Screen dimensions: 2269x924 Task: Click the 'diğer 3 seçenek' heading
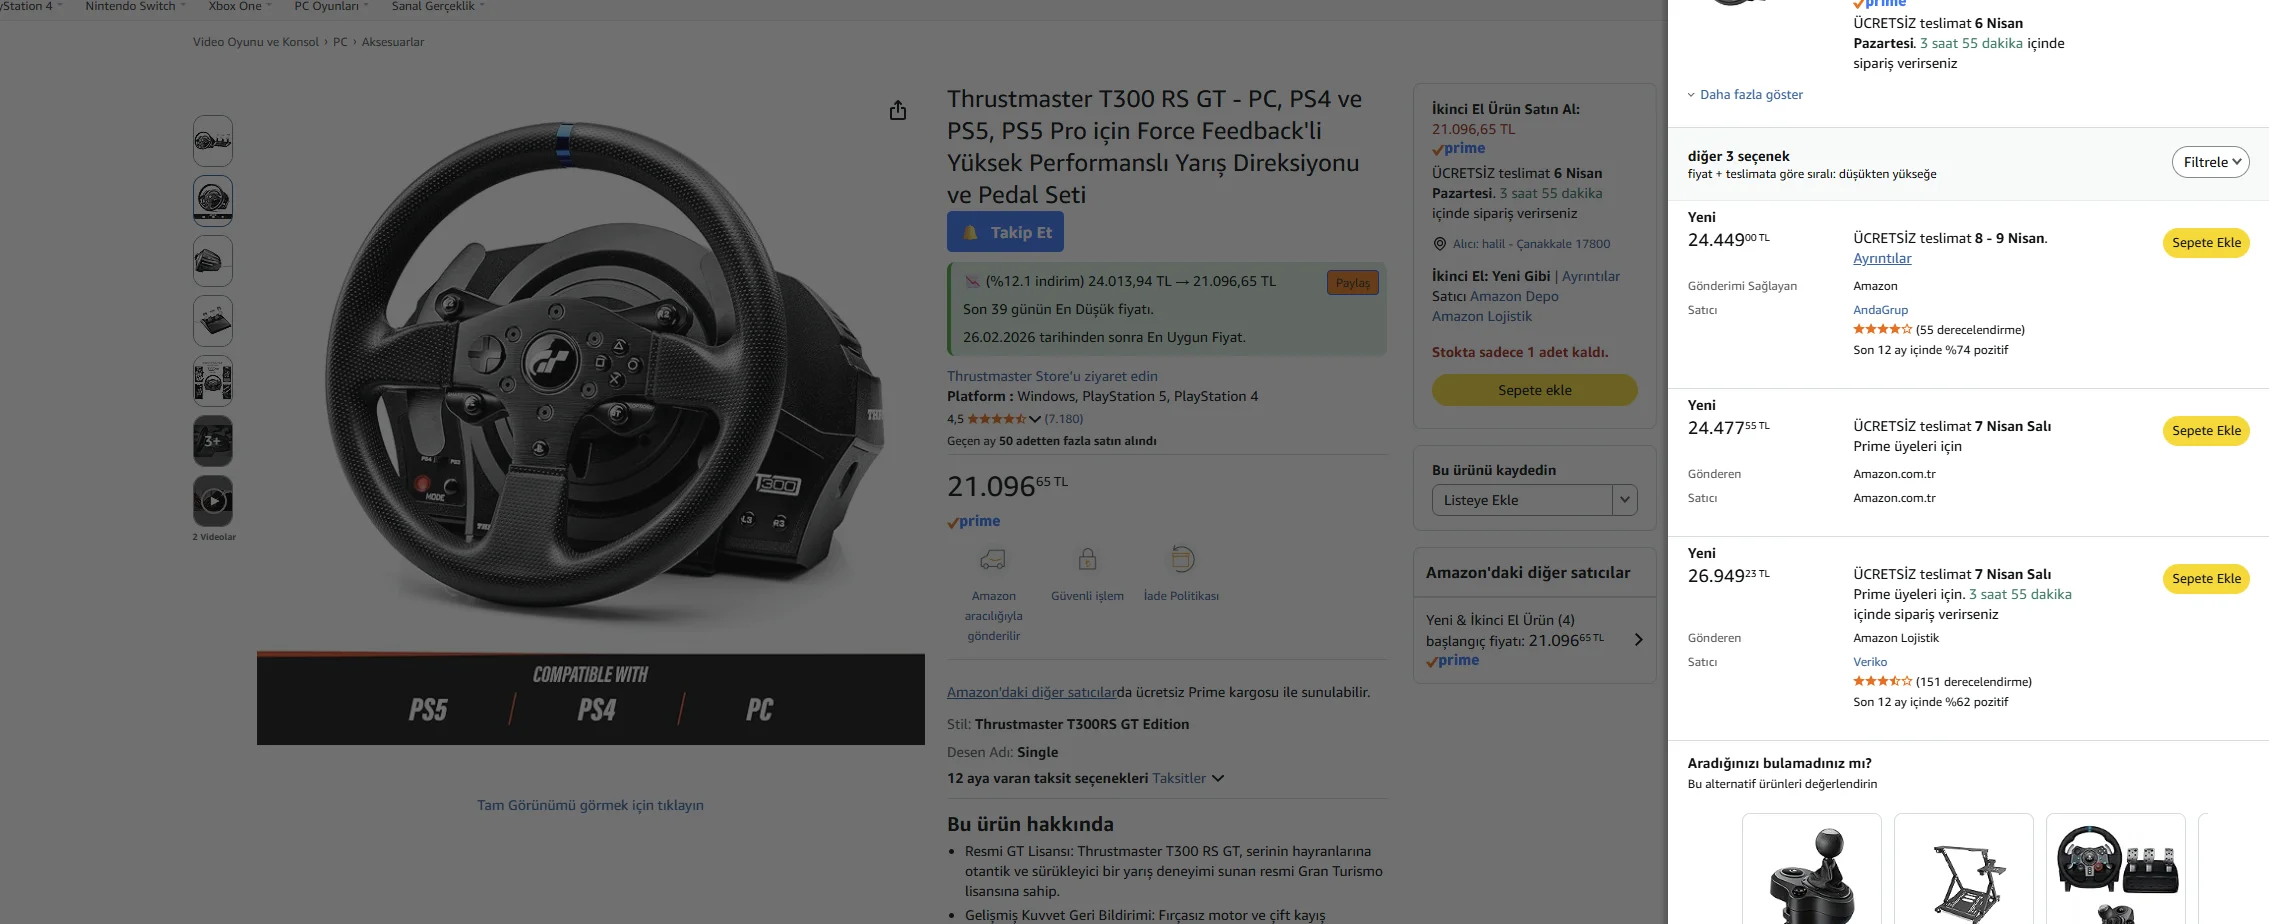(1739, 156)
